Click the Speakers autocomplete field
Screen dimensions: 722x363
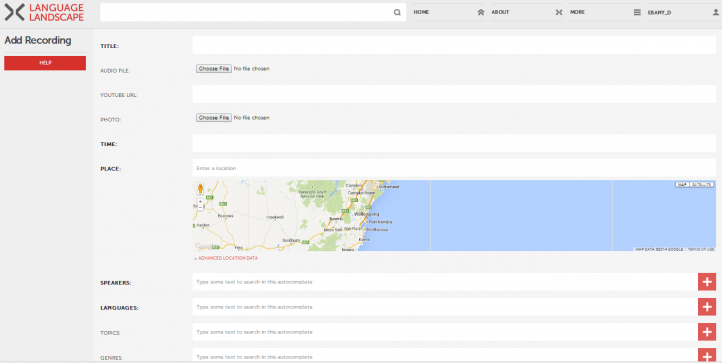[x=445, y=282]
